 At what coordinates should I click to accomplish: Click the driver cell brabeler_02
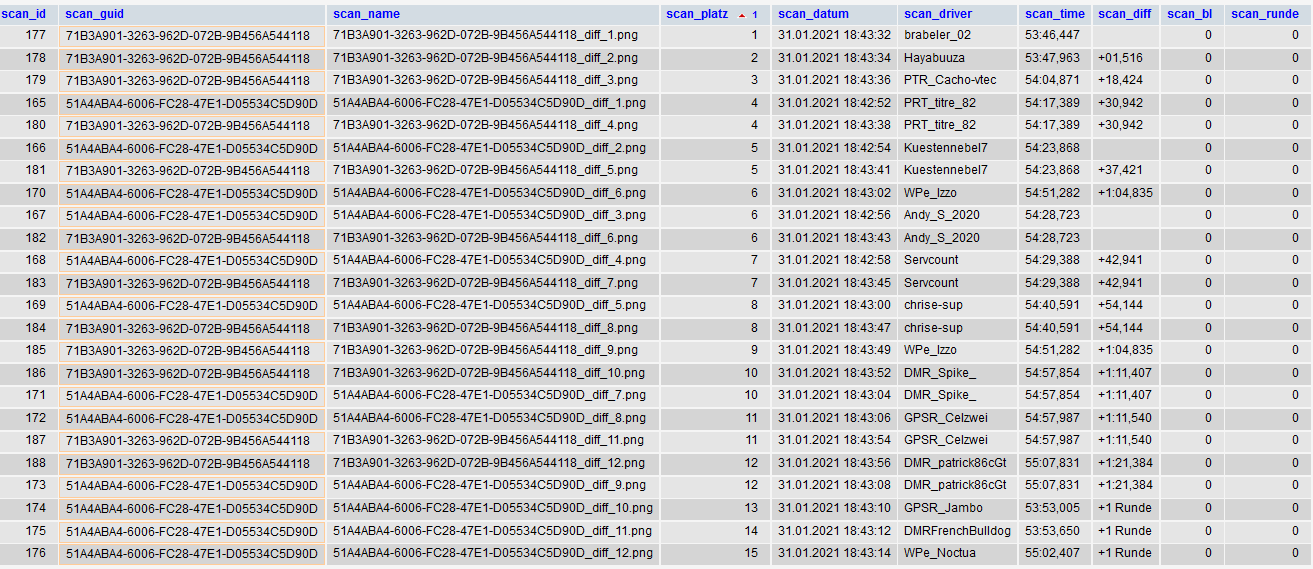[x=937, y=35]
